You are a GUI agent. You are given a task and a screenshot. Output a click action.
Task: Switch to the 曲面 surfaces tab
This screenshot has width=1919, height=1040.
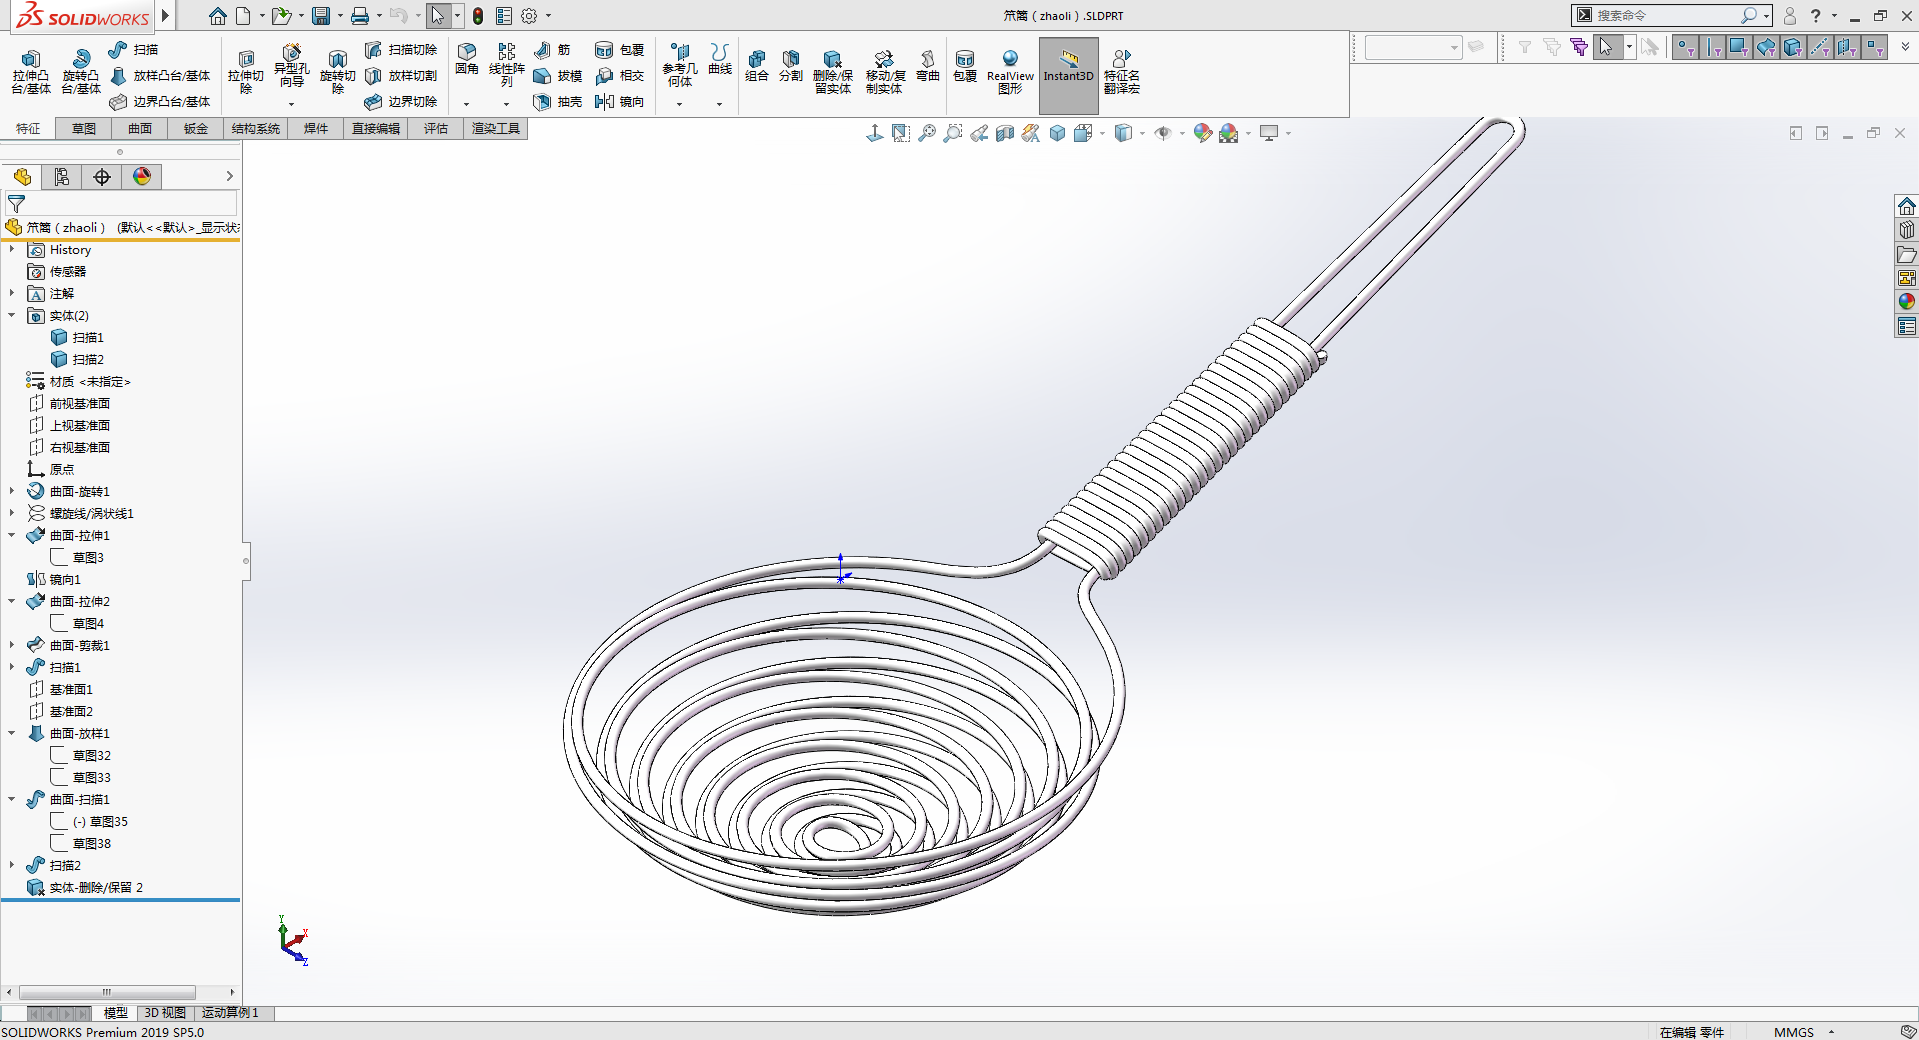coord(140,128)
